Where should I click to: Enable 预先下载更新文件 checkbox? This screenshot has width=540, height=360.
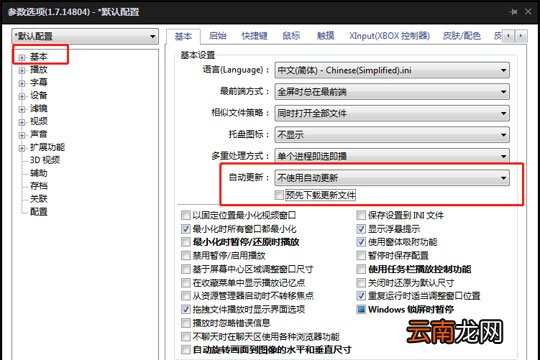[x=279, y=195]
